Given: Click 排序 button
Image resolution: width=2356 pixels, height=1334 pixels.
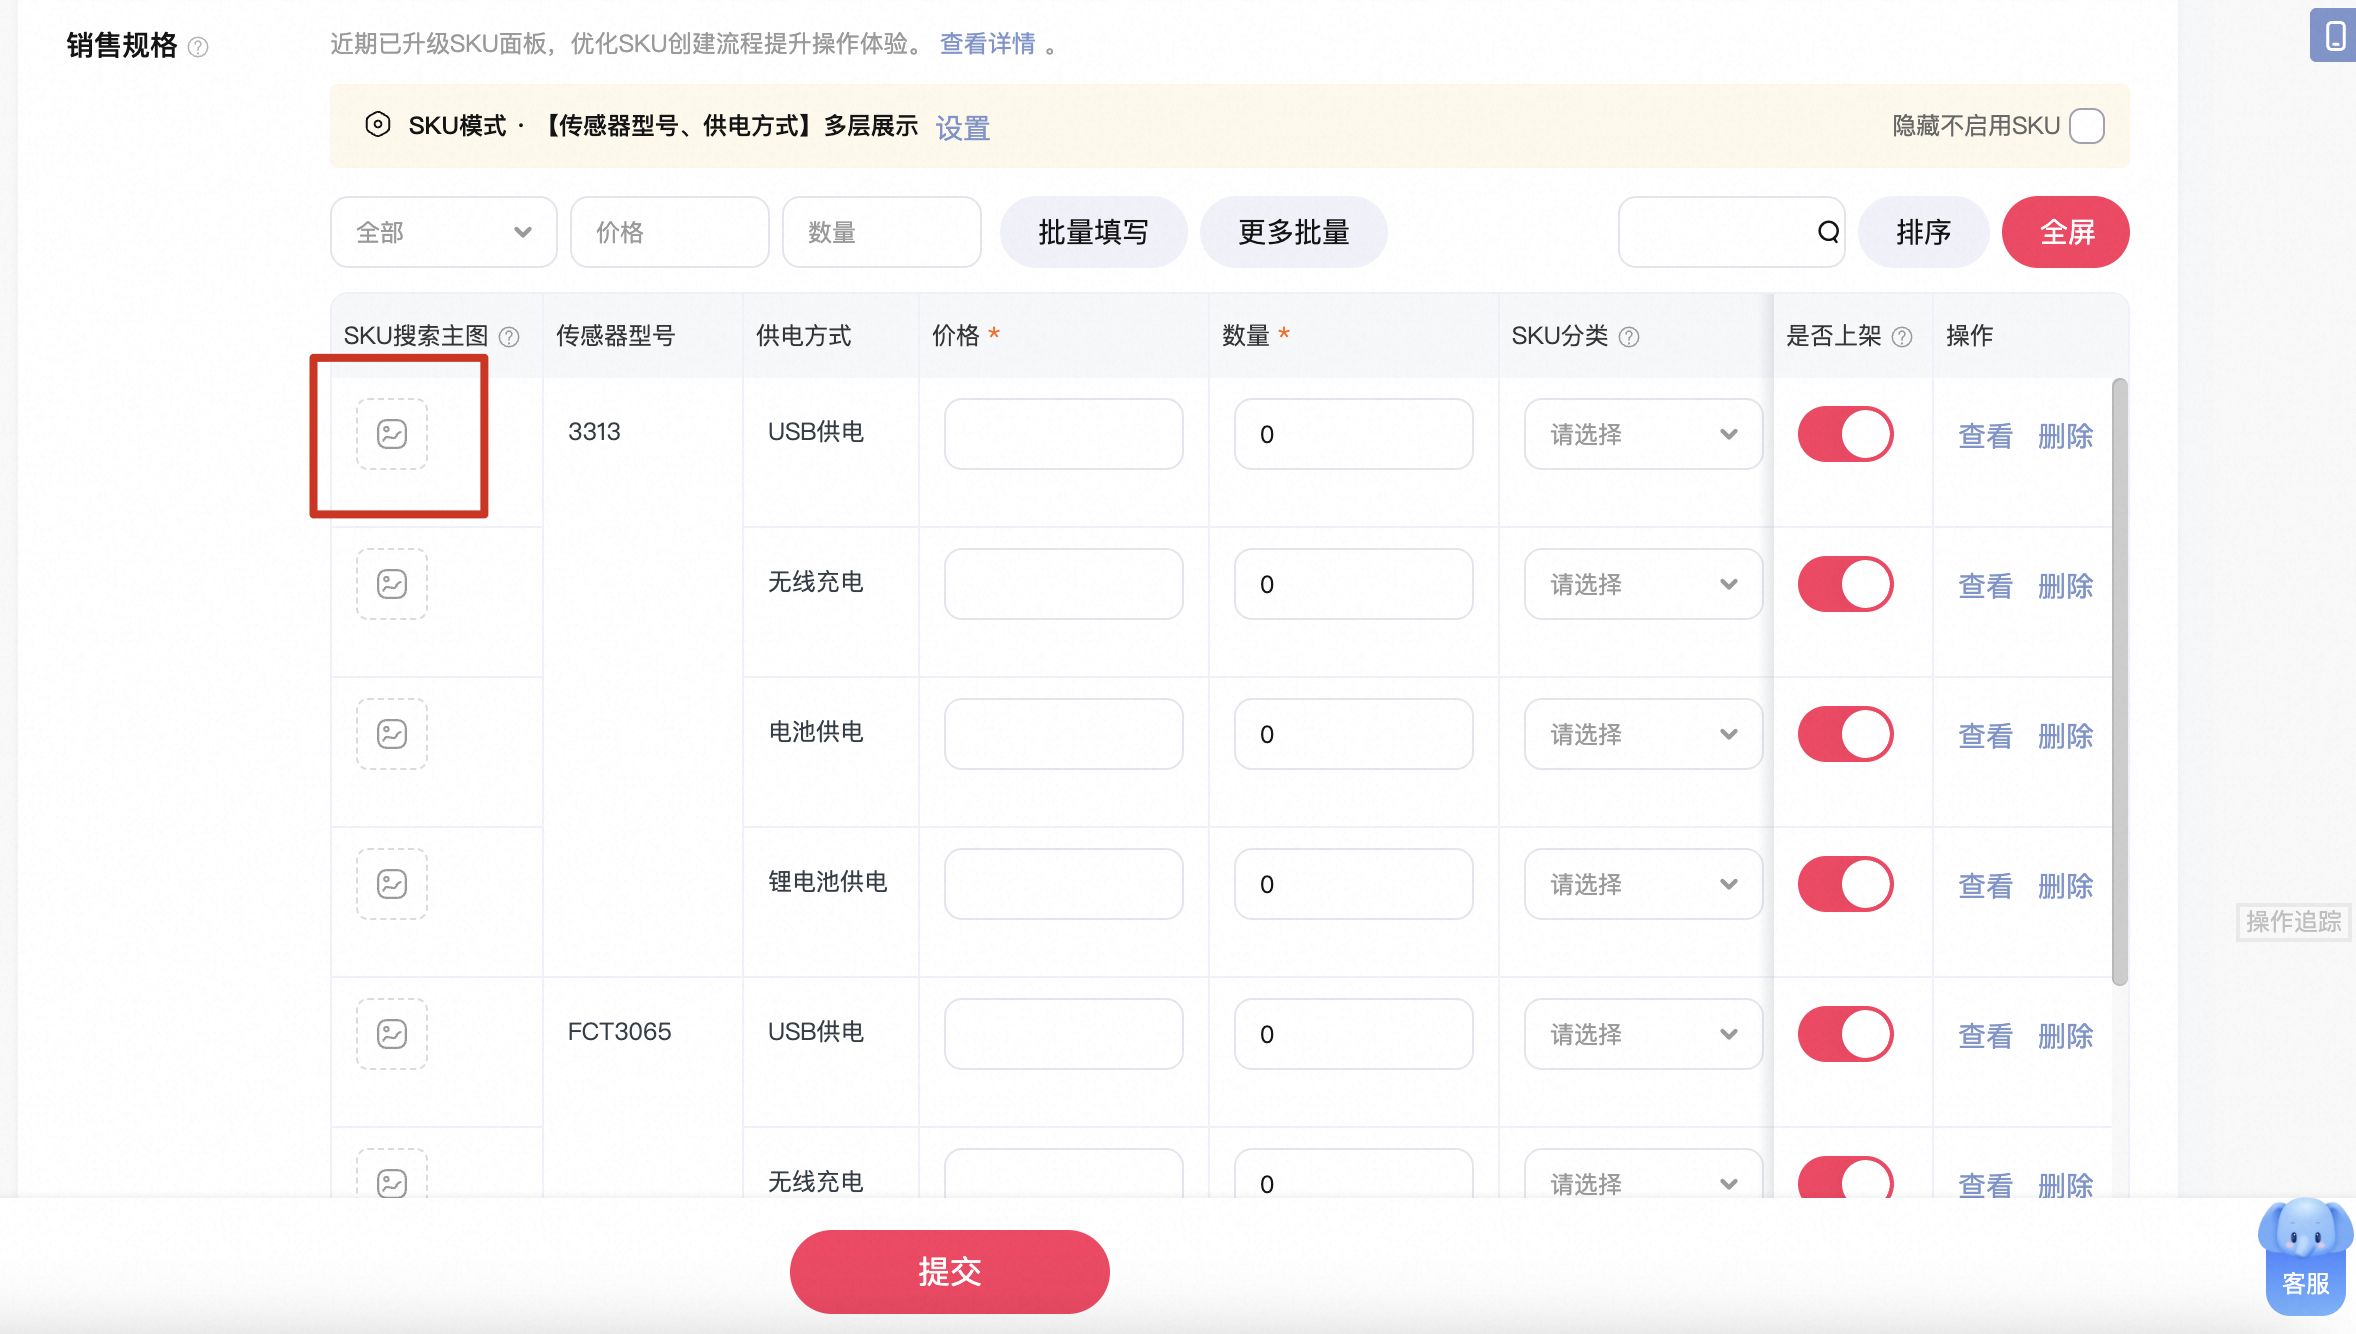Looking at the screenshot, I should click(1923, 232).
